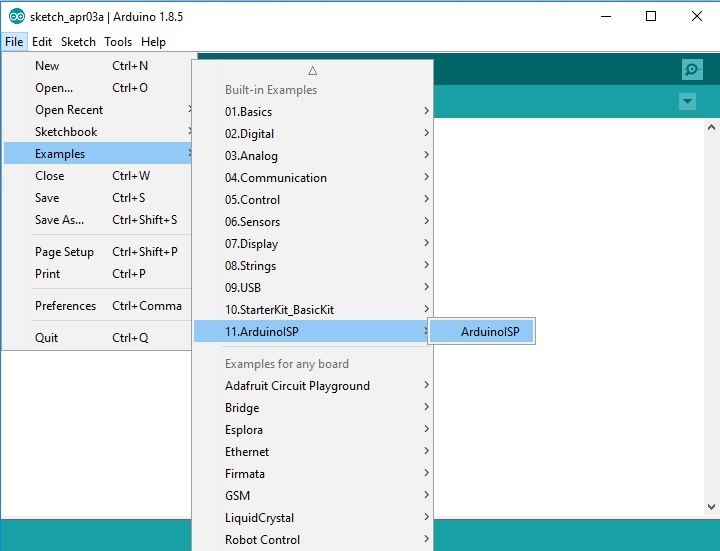Expand the LiquidCrystal library examples

pyautogui.click(x=313, y=518)
